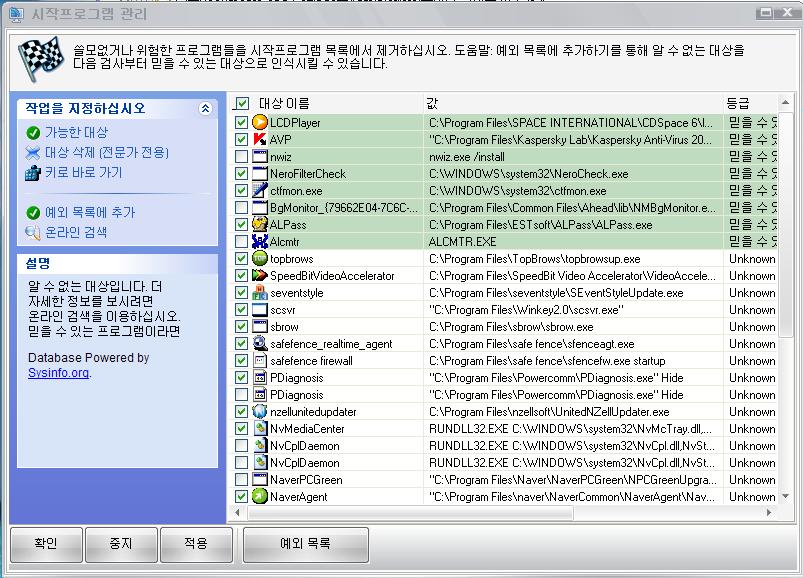The width and height of the screenshot is (803, 578).
Task: Click the horizontal scrollbar thumb under the list
Action: click(411, 512)
